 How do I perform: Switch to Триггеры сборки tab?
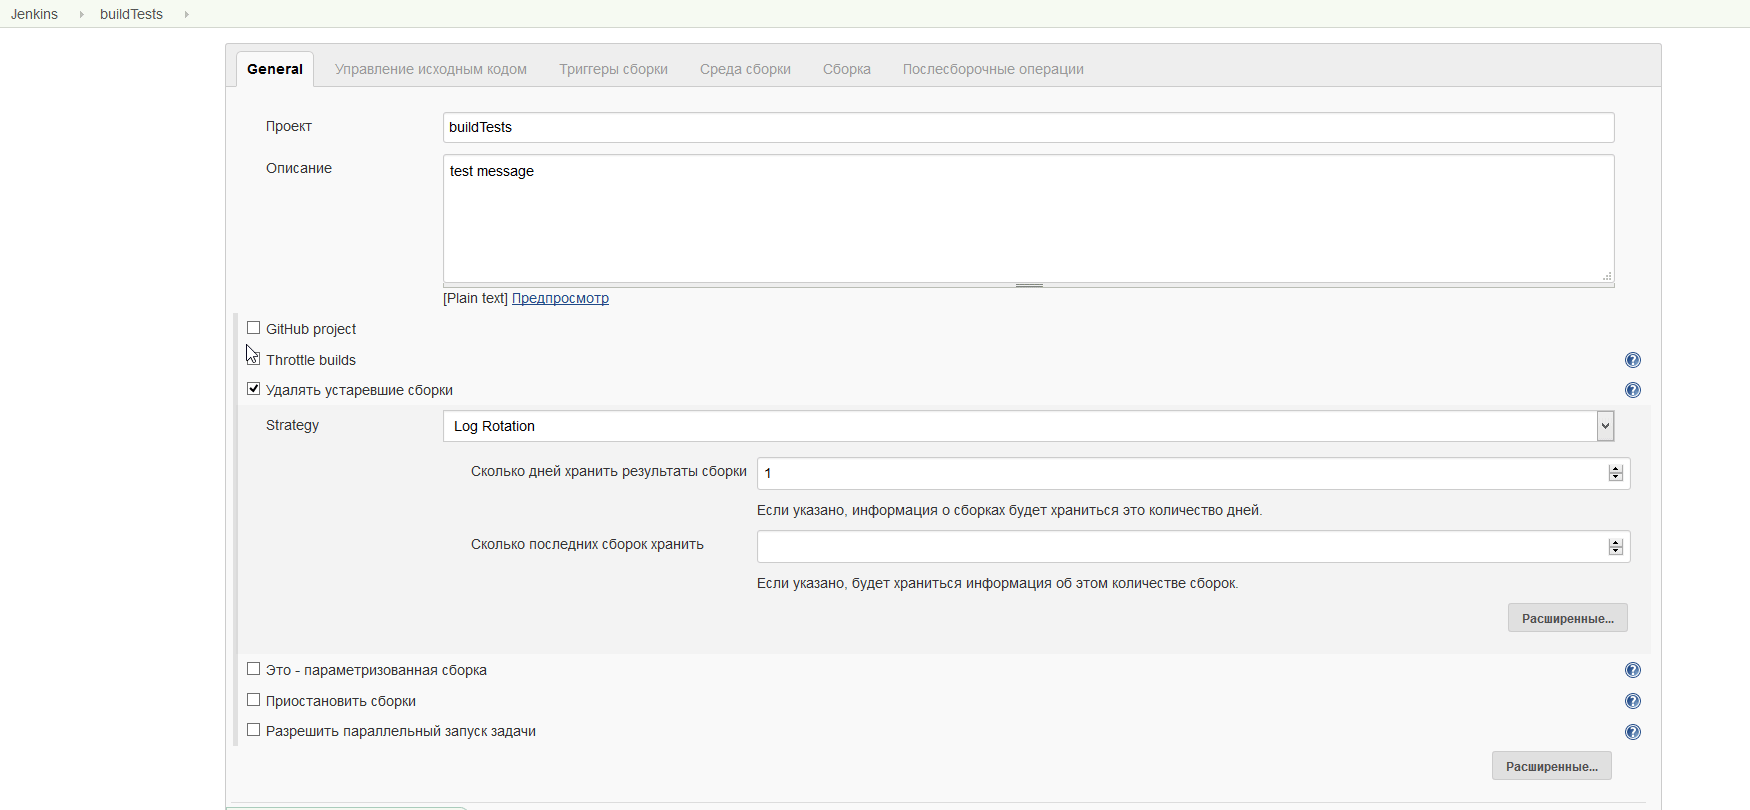(x=613, y=69)
